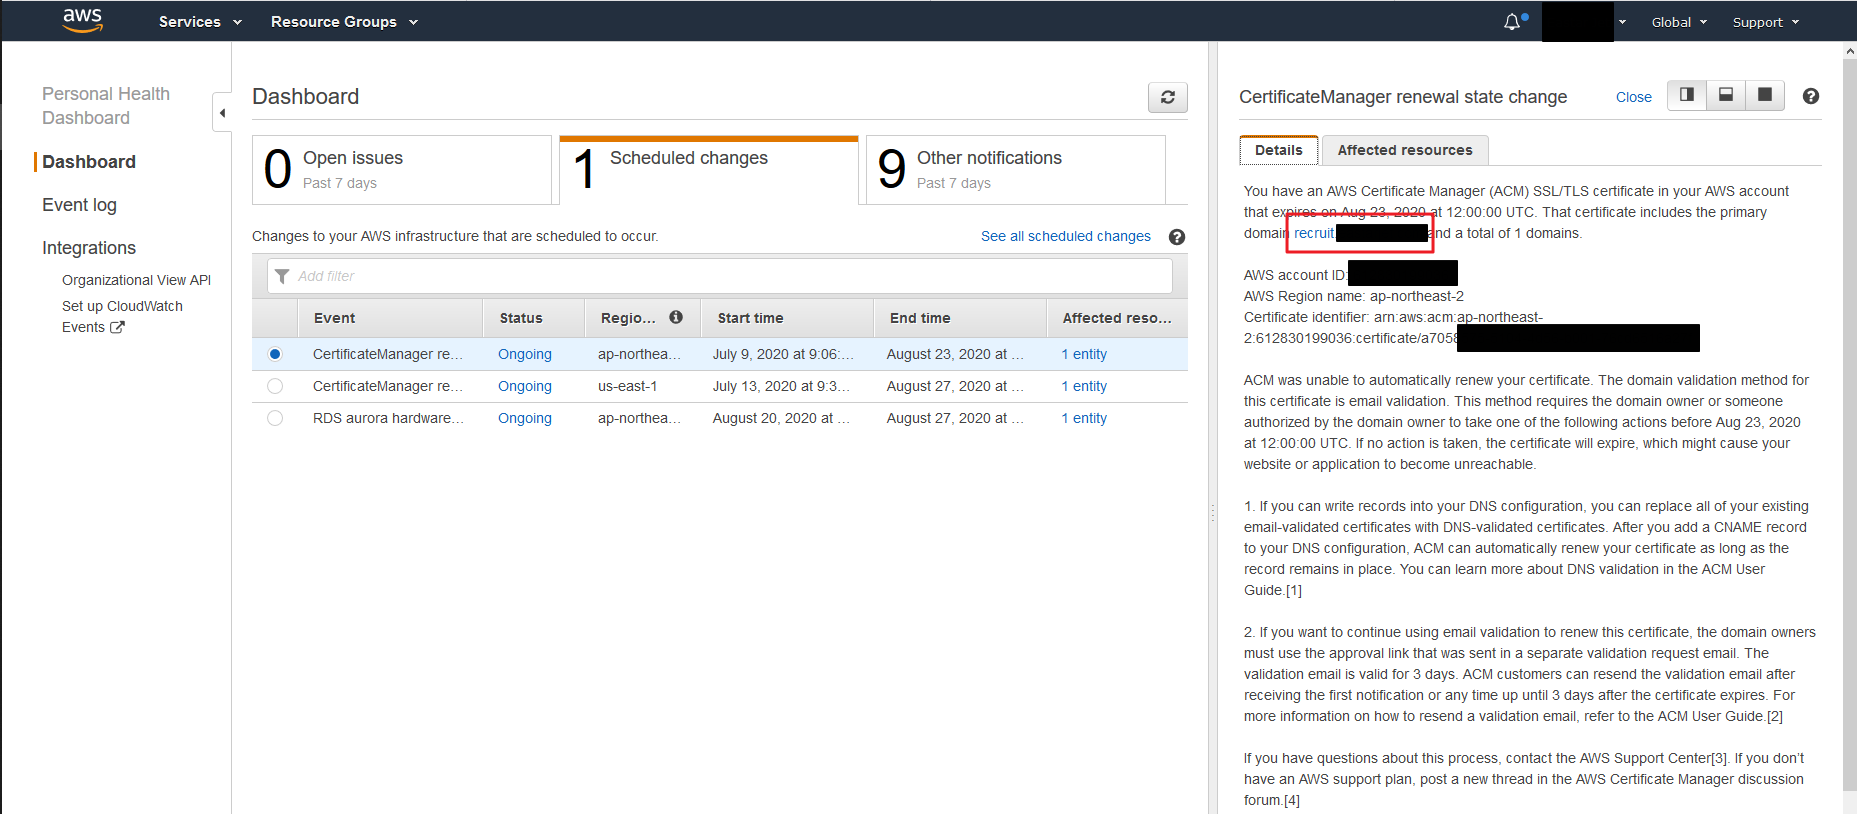Open Dashboard in the sidebar

pyautogui.click(x=89, y=162)
